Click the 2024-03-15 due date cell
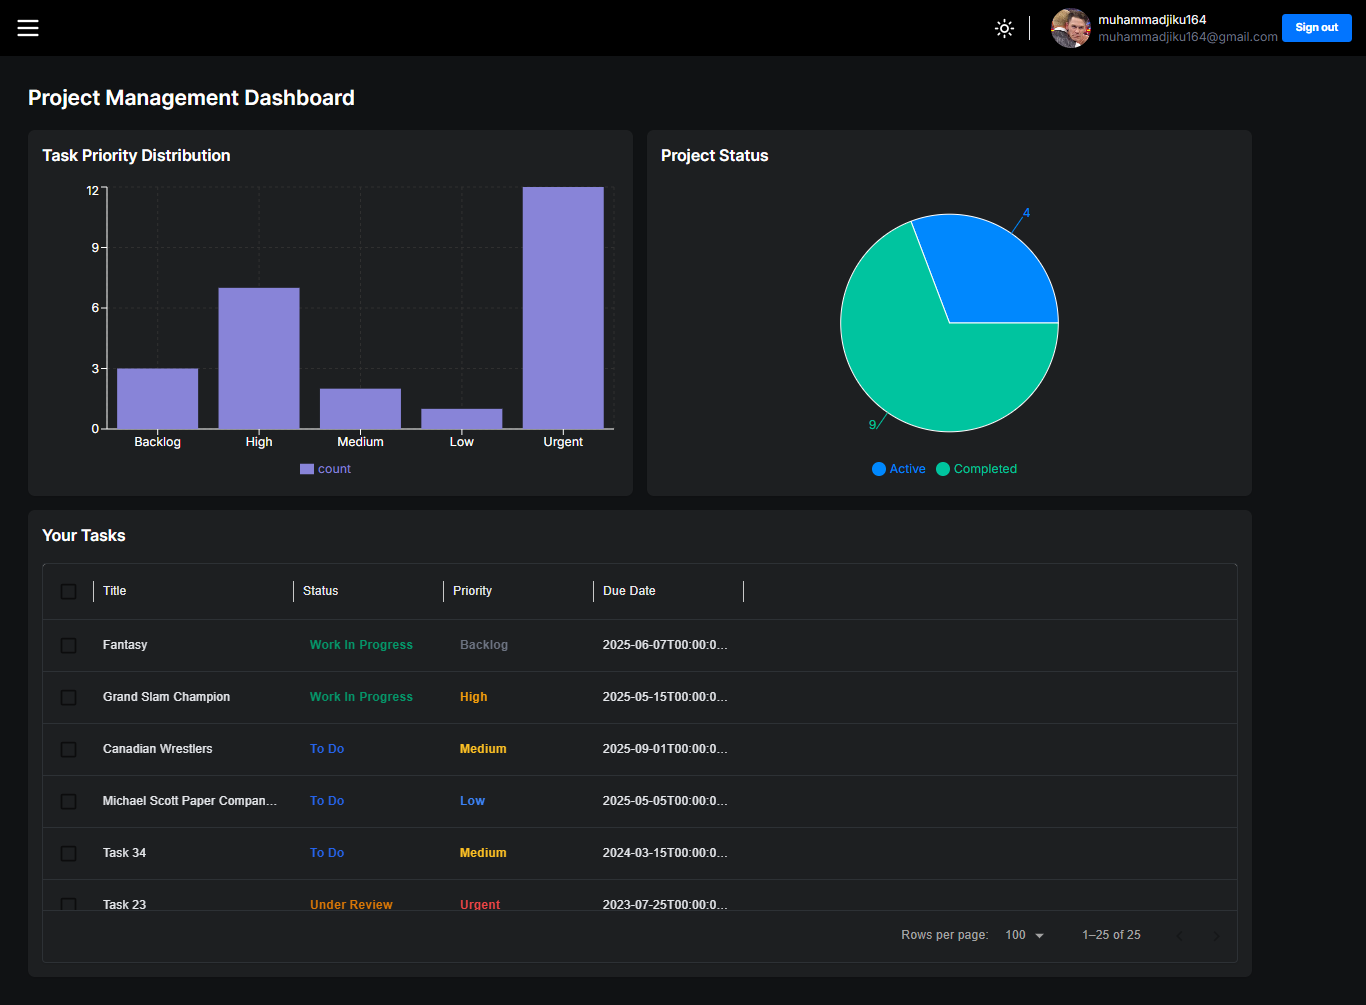The image size is (1366, 1005). [x=665, y=853]
